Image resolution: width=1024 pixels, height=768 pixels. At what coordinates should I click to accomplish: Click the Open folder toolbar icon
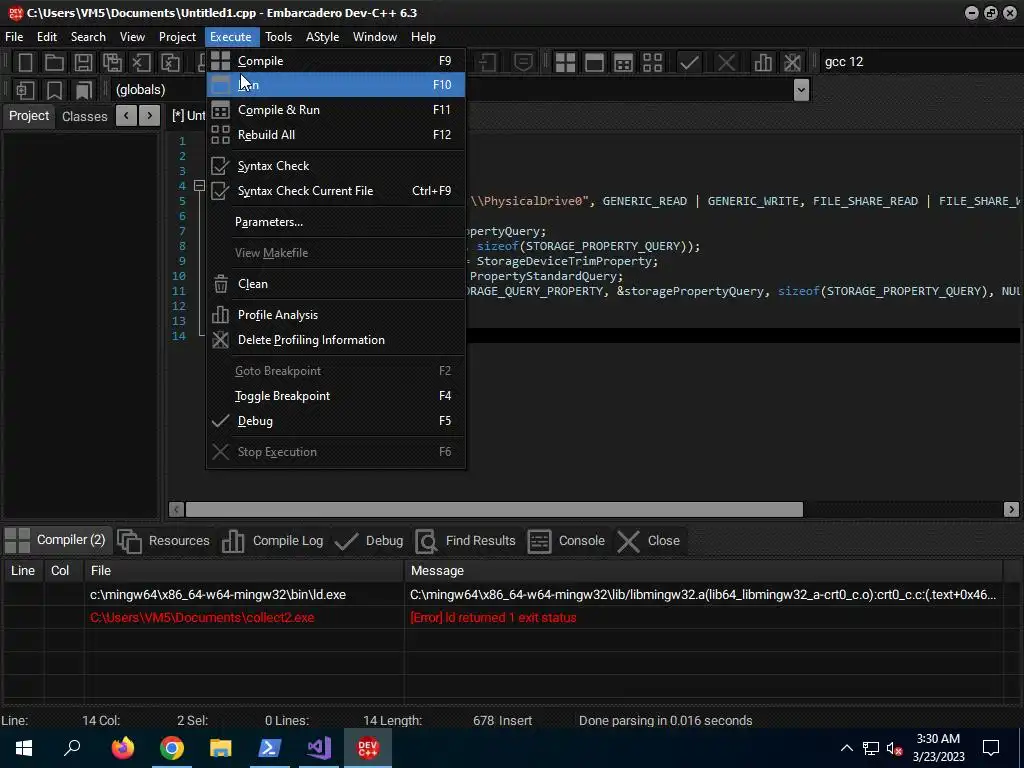coord(54,62)
